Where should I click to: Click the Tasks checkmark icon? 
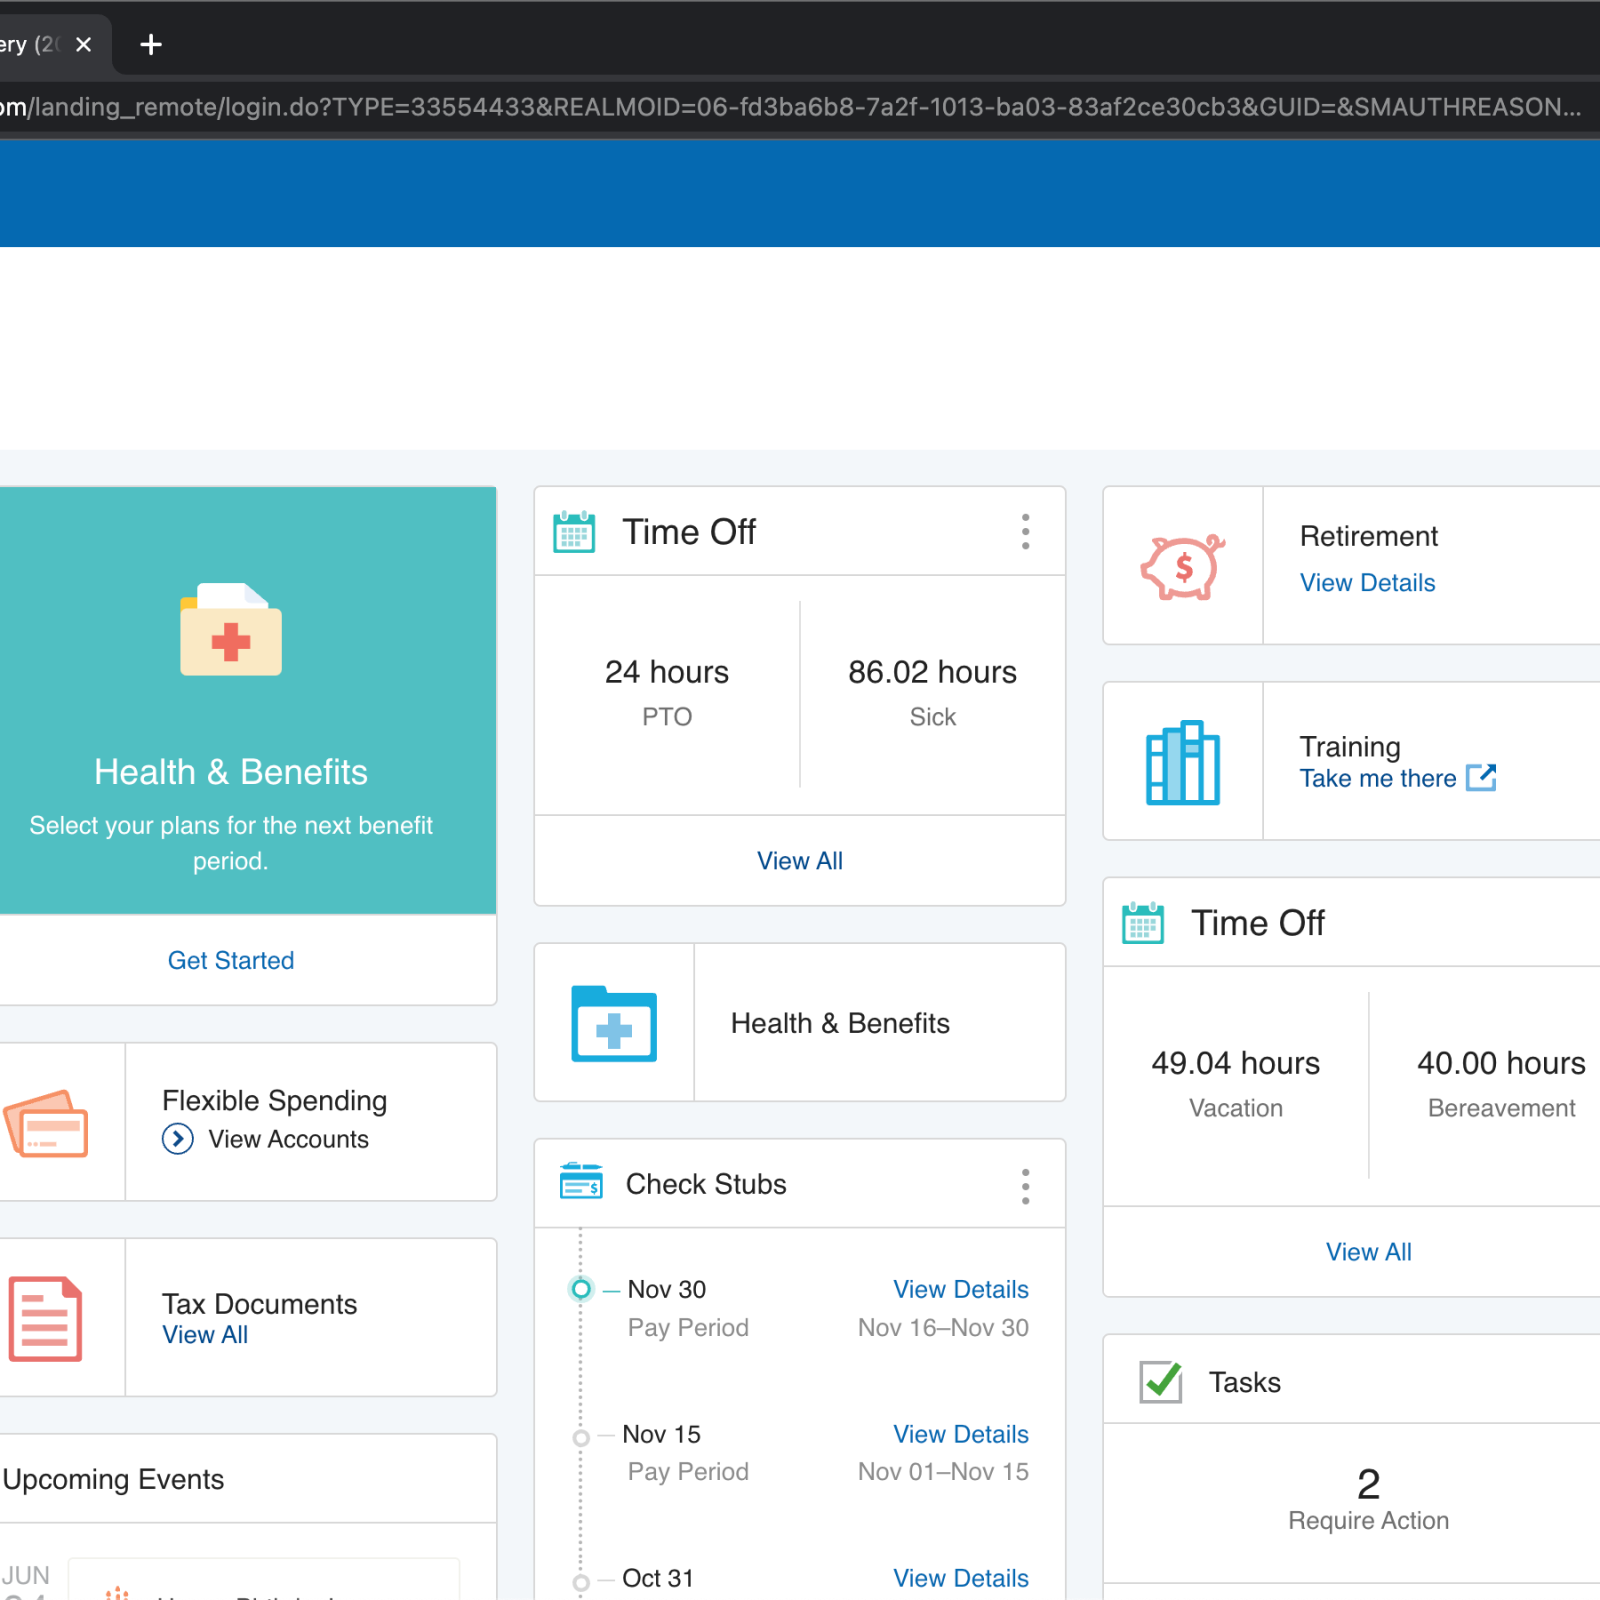1161,1382
